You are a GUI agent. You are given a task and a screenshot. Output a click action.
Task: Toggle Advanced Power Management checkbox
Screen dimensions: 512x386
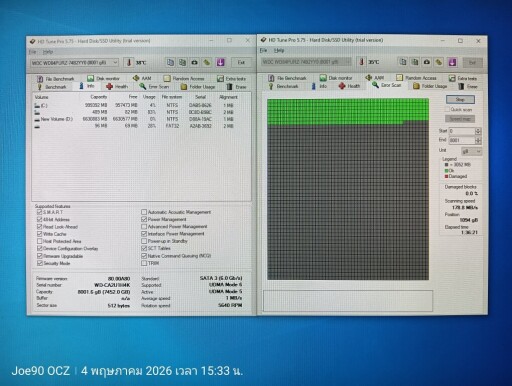(x=144, y=227)
